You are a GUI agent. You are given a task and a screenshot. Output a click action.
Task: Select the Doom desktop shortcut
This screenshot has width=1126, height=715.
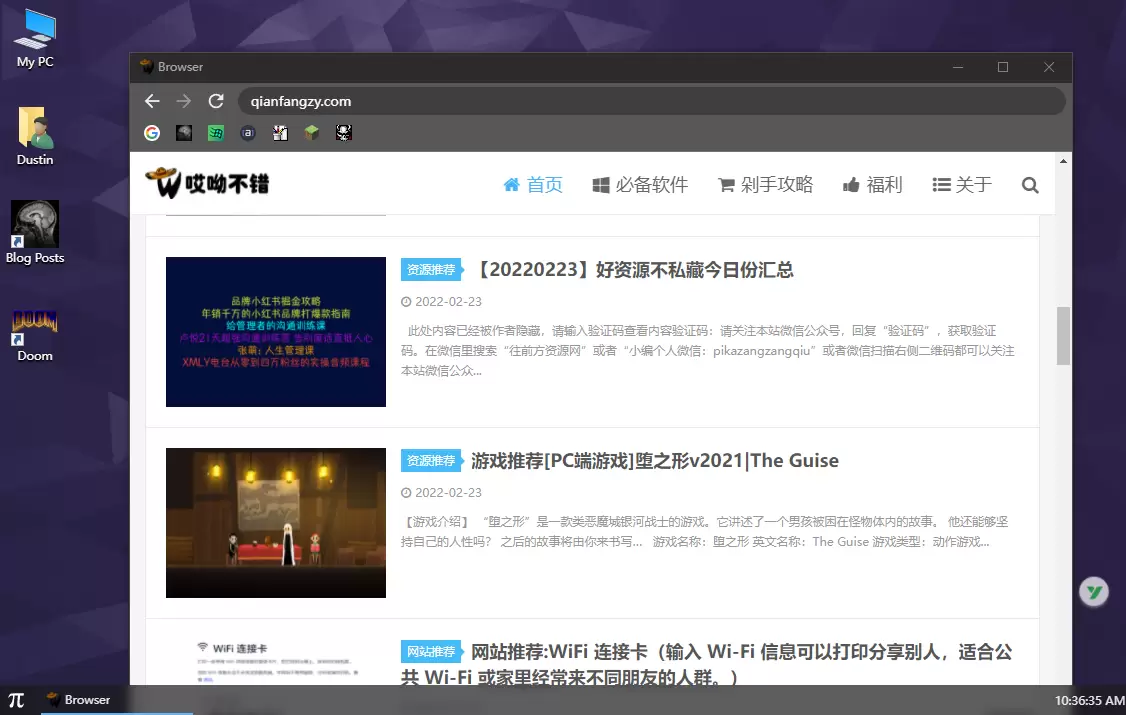point(34,336)
